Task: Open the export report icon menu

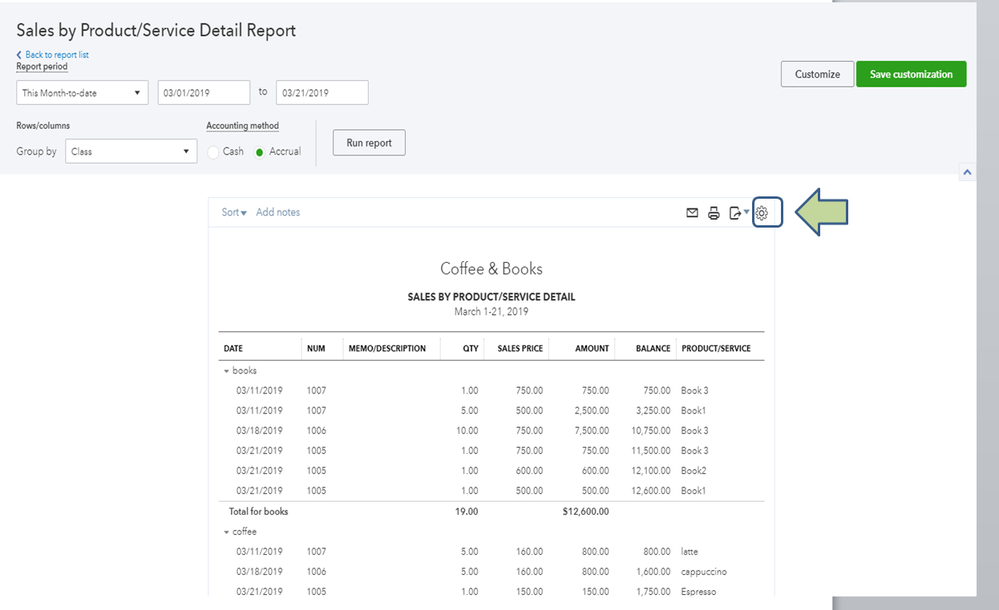Action: (x=738, y=213)
